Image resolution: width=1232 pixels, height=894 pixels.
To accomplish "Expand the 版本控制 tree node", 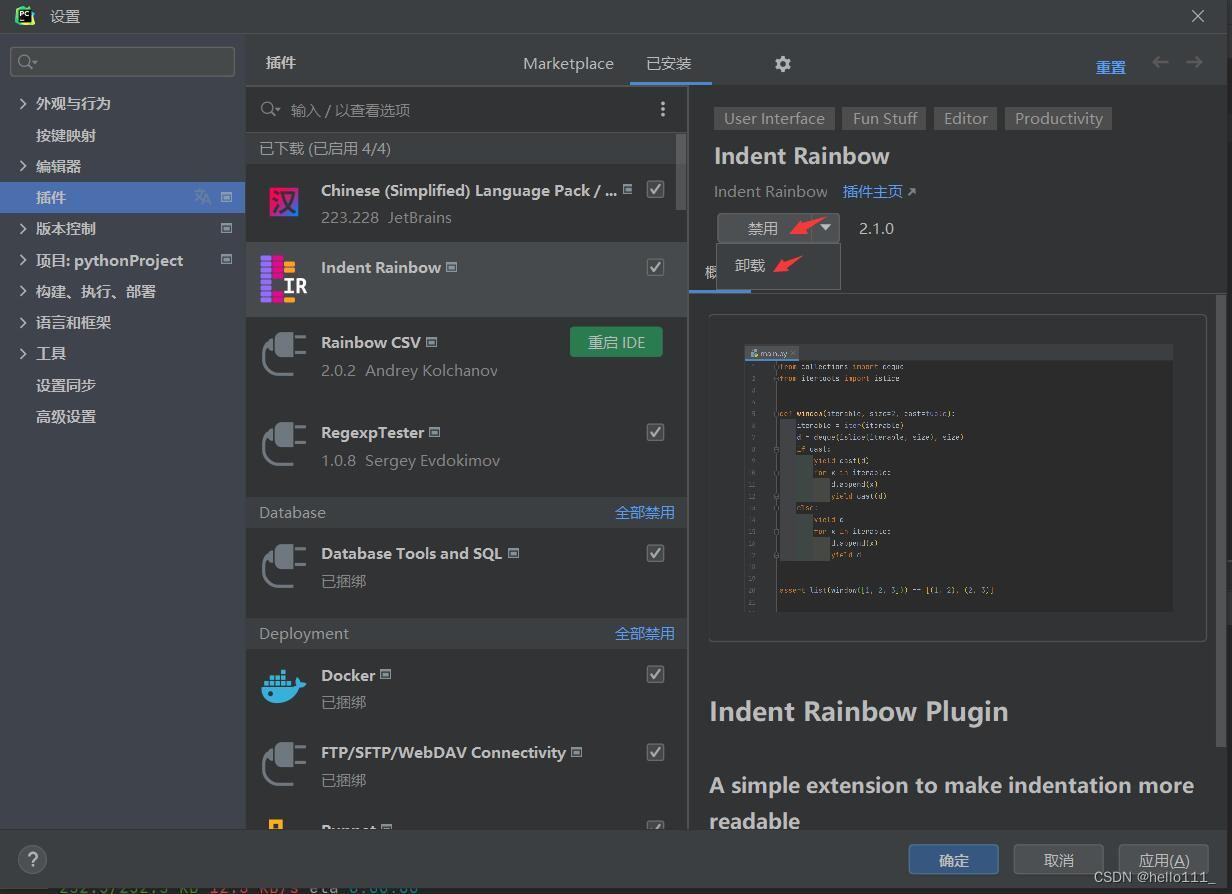I will pyautogui.click(x=23, y=228).
